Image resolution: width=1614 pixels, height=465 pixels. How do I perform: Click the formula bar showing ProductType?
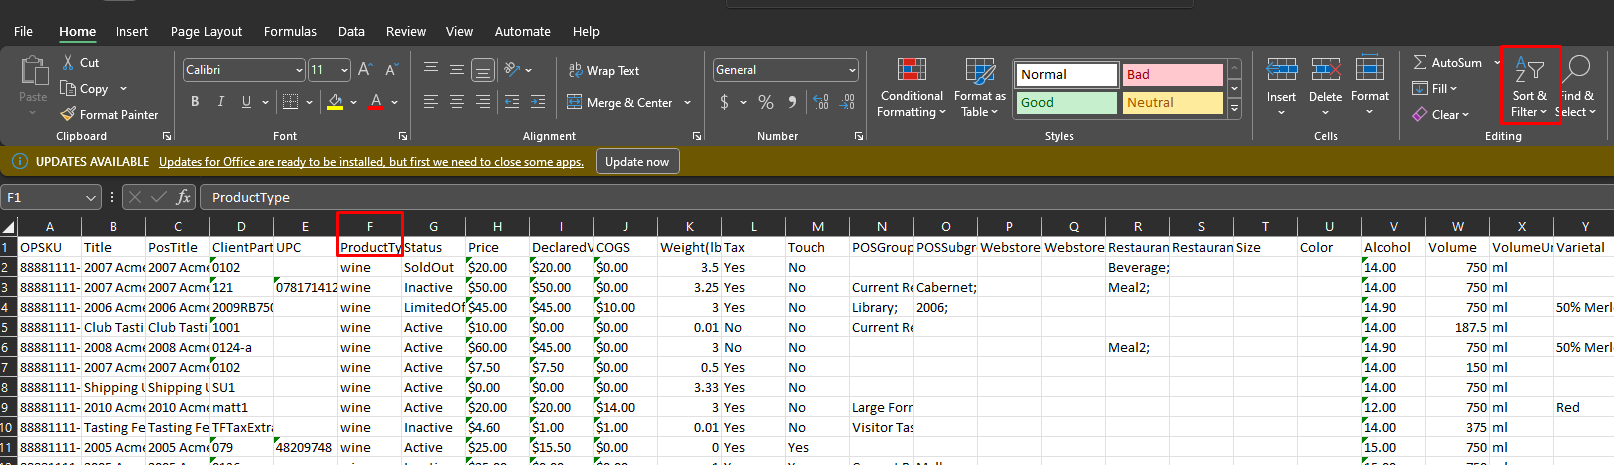click(x=905, y=197)
